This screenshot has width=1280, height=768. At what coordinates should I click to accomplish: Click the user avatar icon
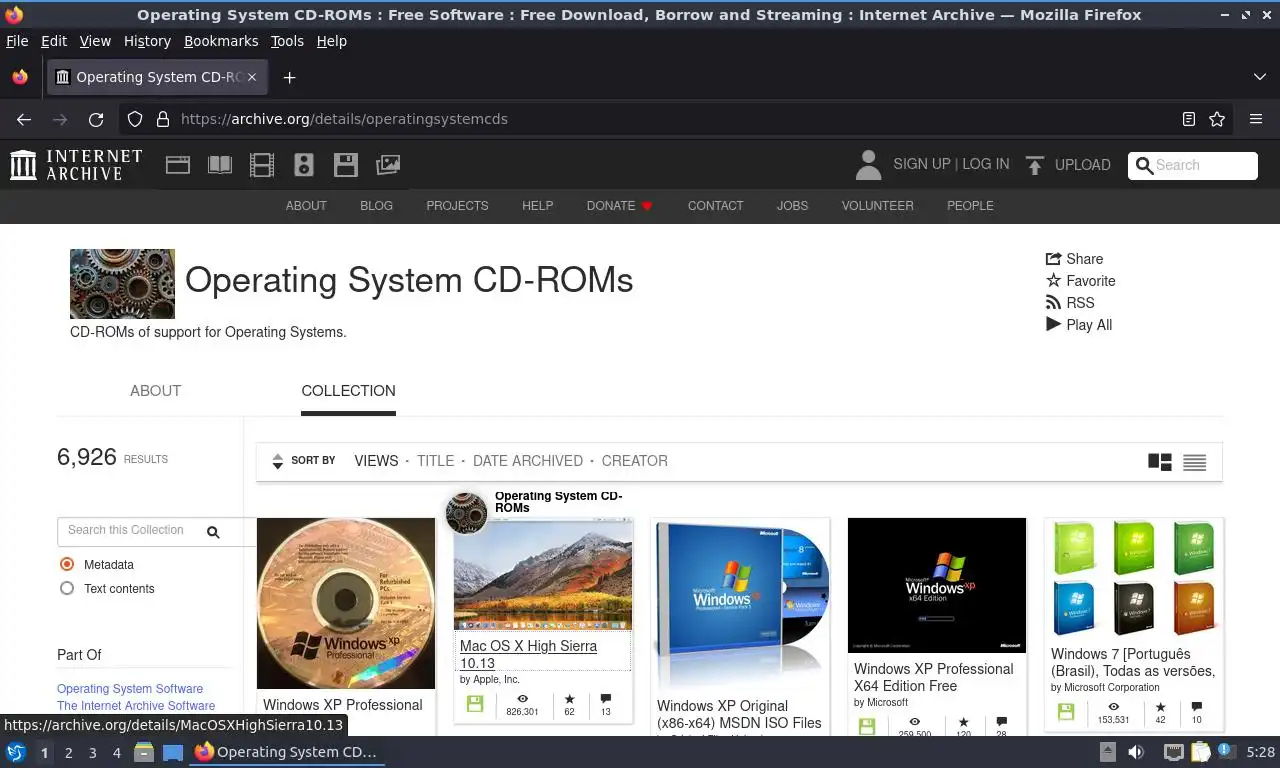(868, 165)
